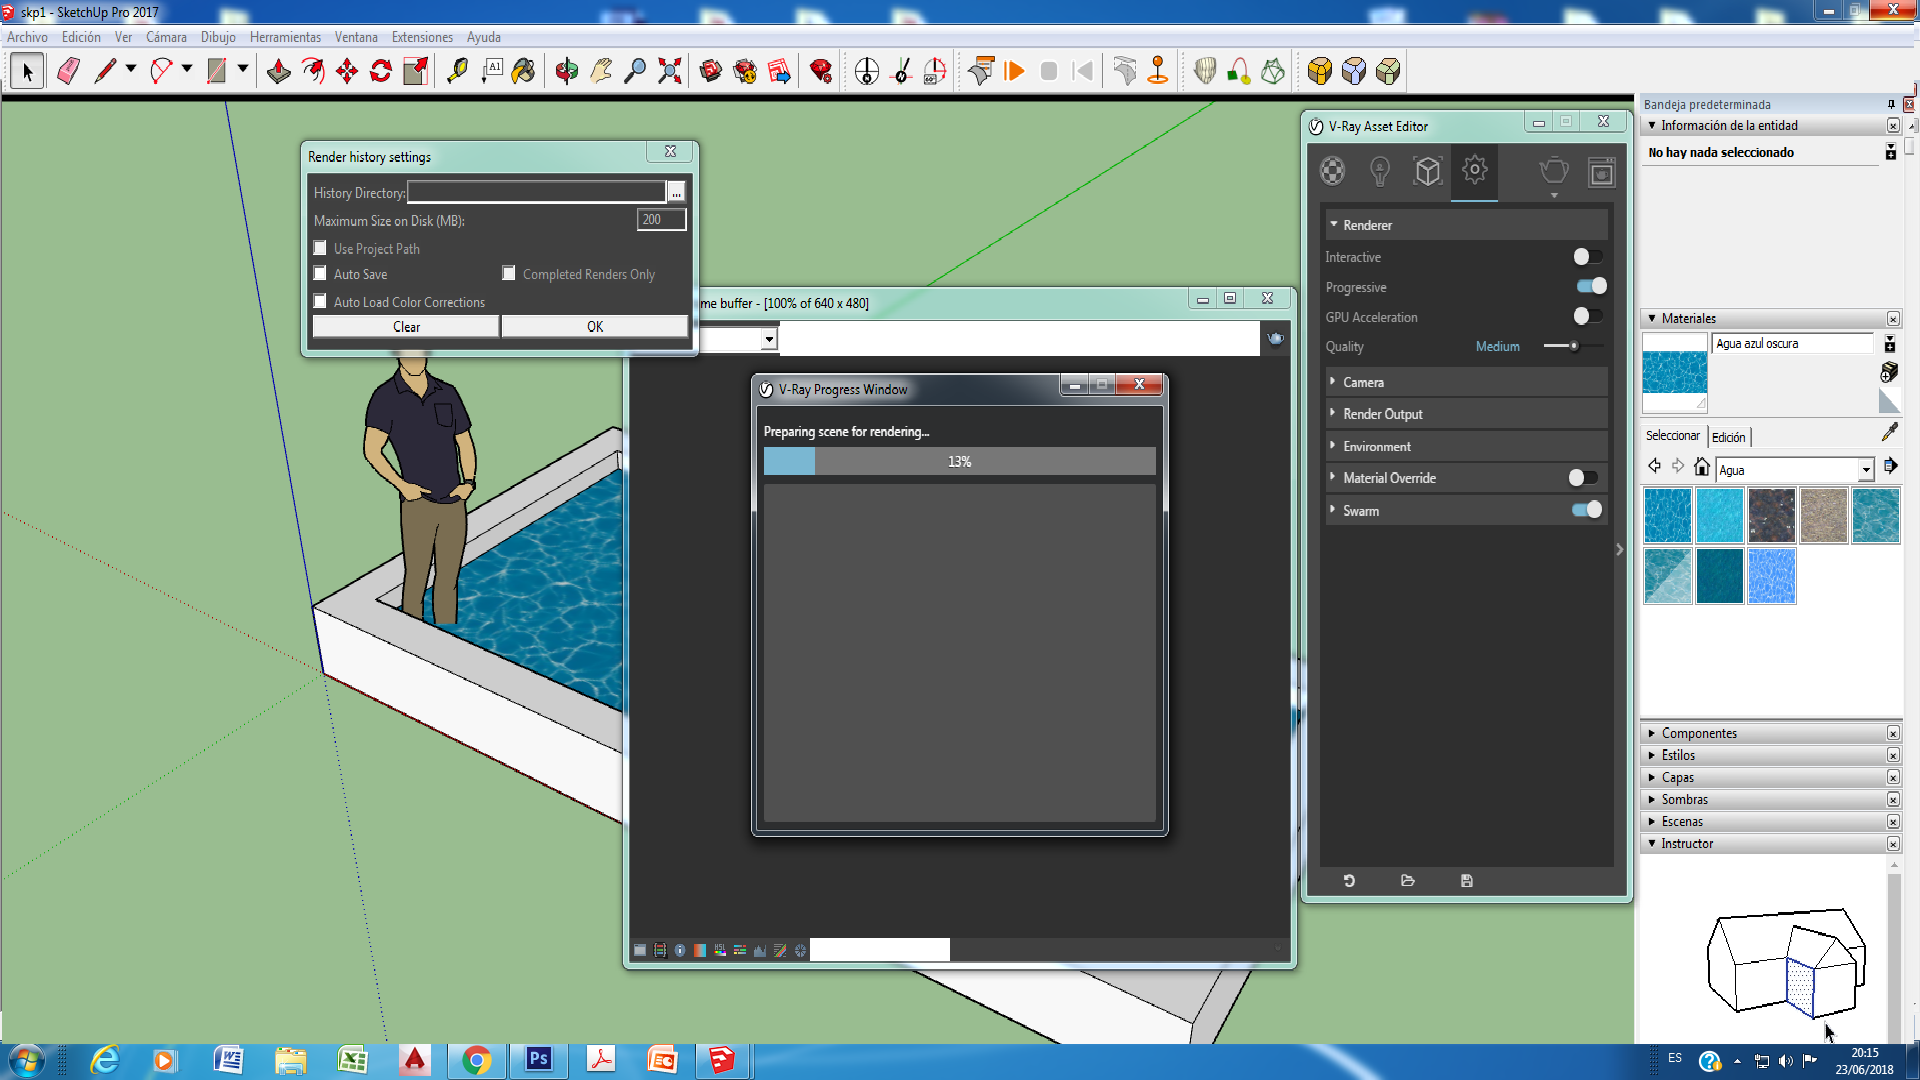
Task: Enable the Auto Save checkbox
Action: (x=320, y=274)
